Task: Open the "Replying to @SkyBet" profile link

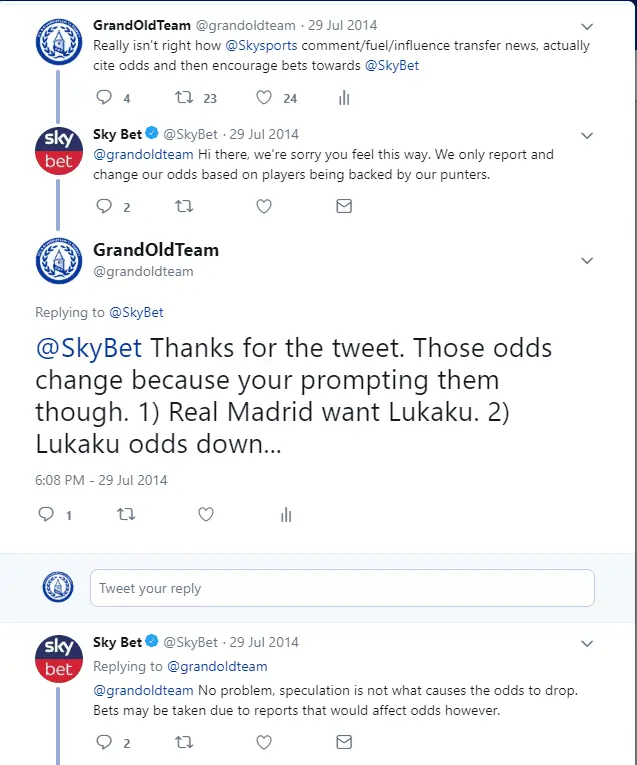Action: pos(136,312)
